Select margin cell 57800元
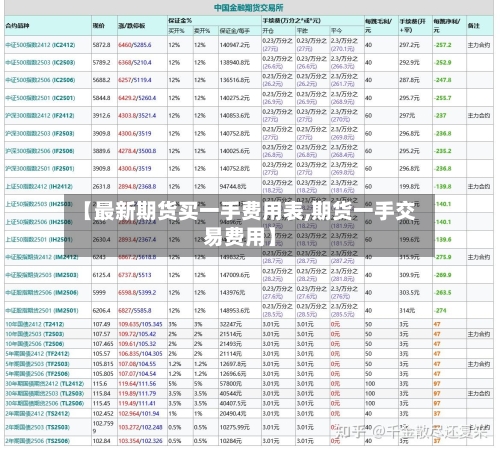Viewport: 500px width, 452px height. (231, 384)
